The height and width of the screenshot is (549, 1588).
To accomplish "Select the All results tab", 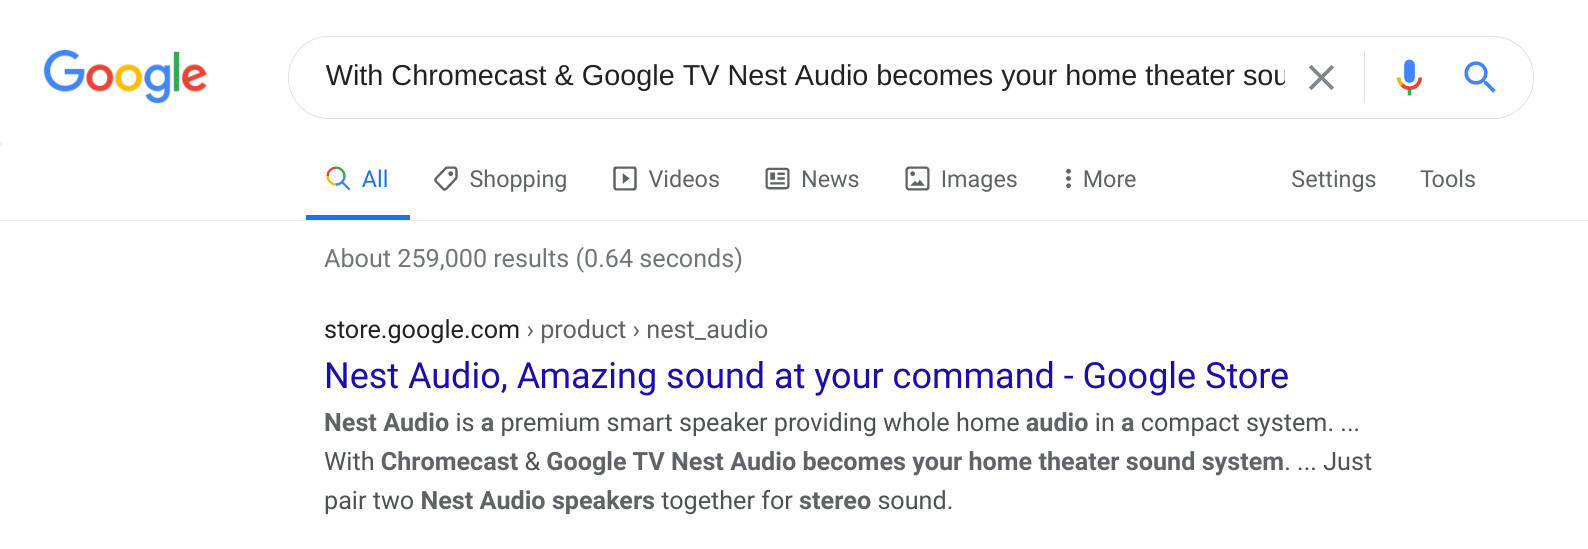I will pos(375,179).
